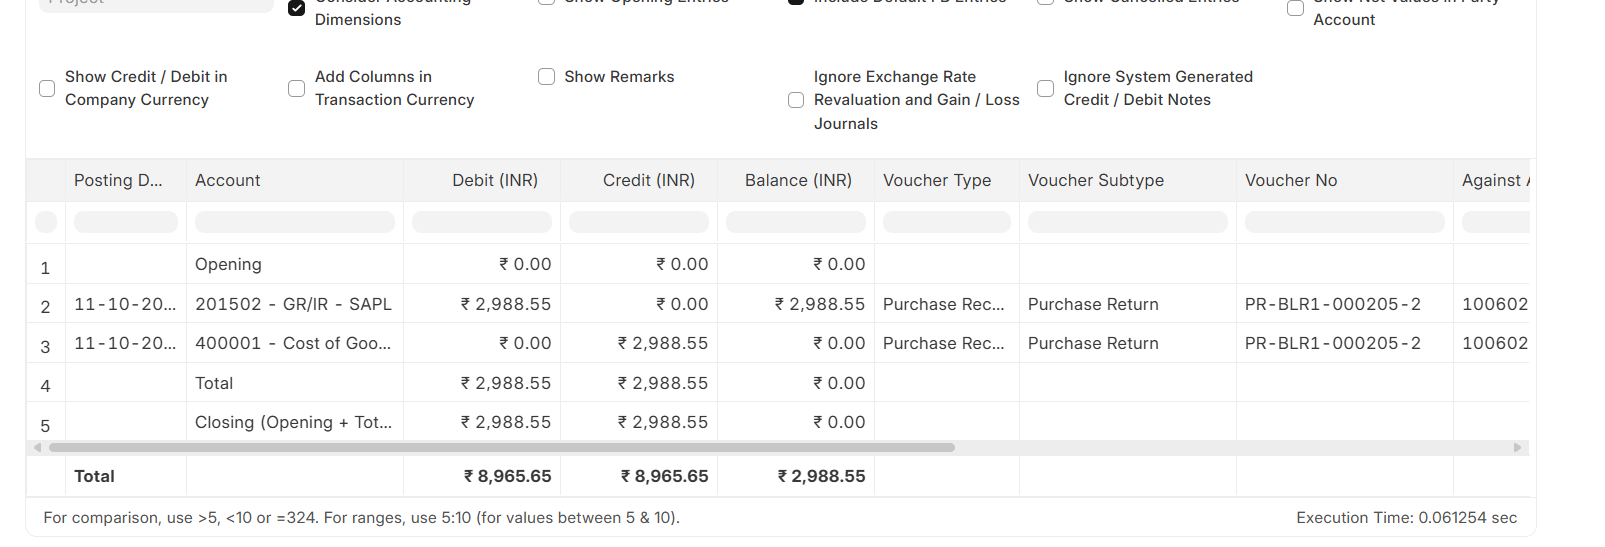Select the Account column header

pyautogui.click(x=228, y=181)
